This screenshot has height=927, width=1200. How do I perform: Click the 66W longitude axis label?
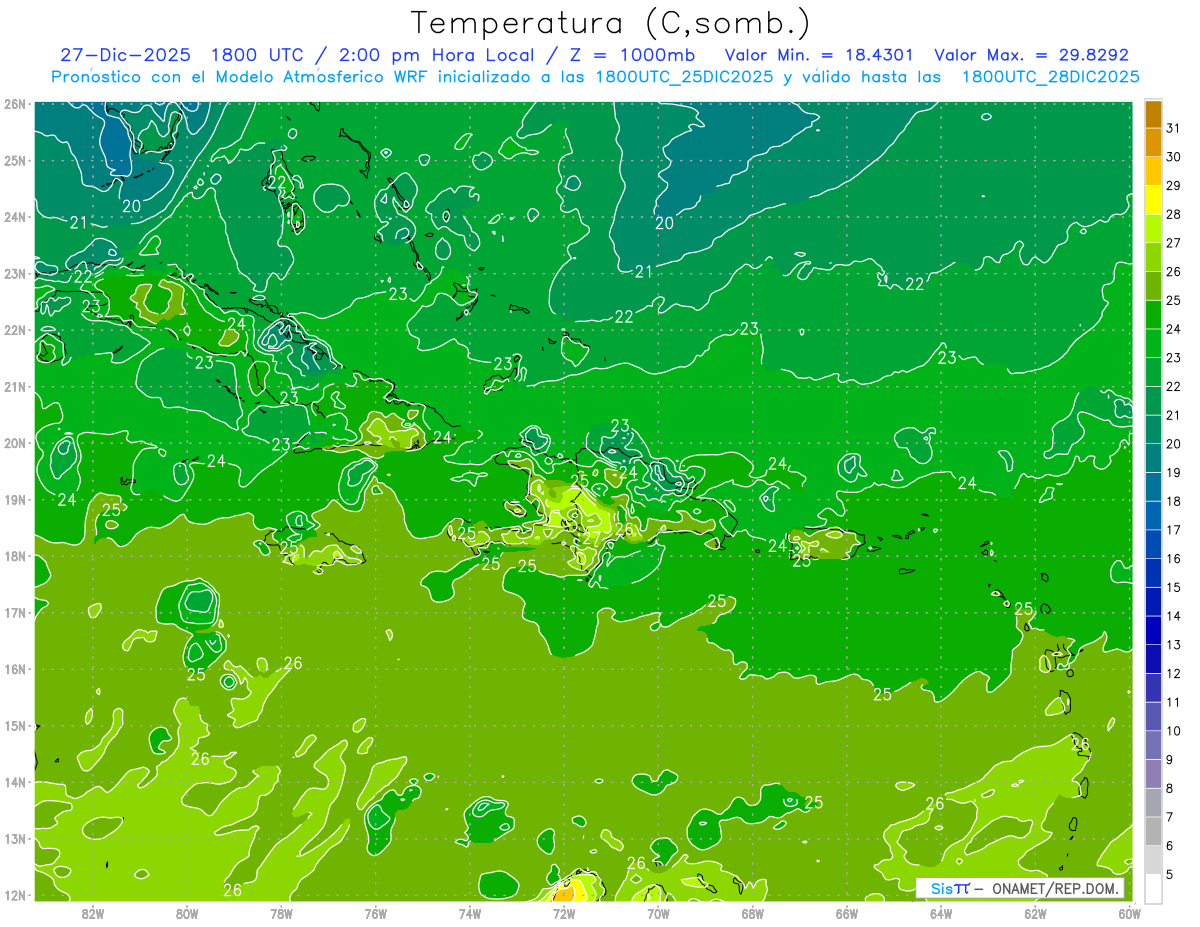847,913
